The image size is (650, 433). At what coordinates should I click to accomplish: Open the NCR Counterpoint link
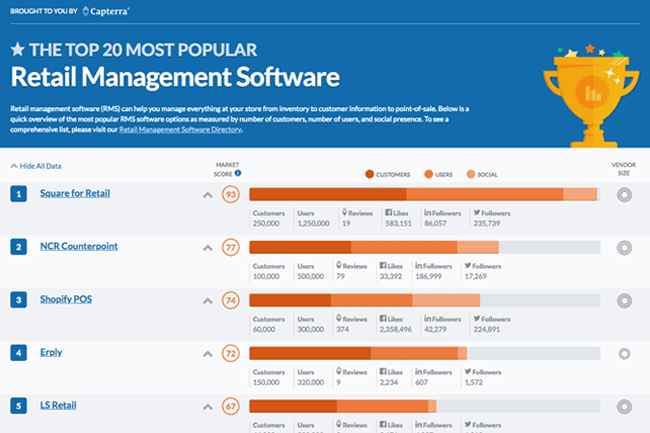79,246
